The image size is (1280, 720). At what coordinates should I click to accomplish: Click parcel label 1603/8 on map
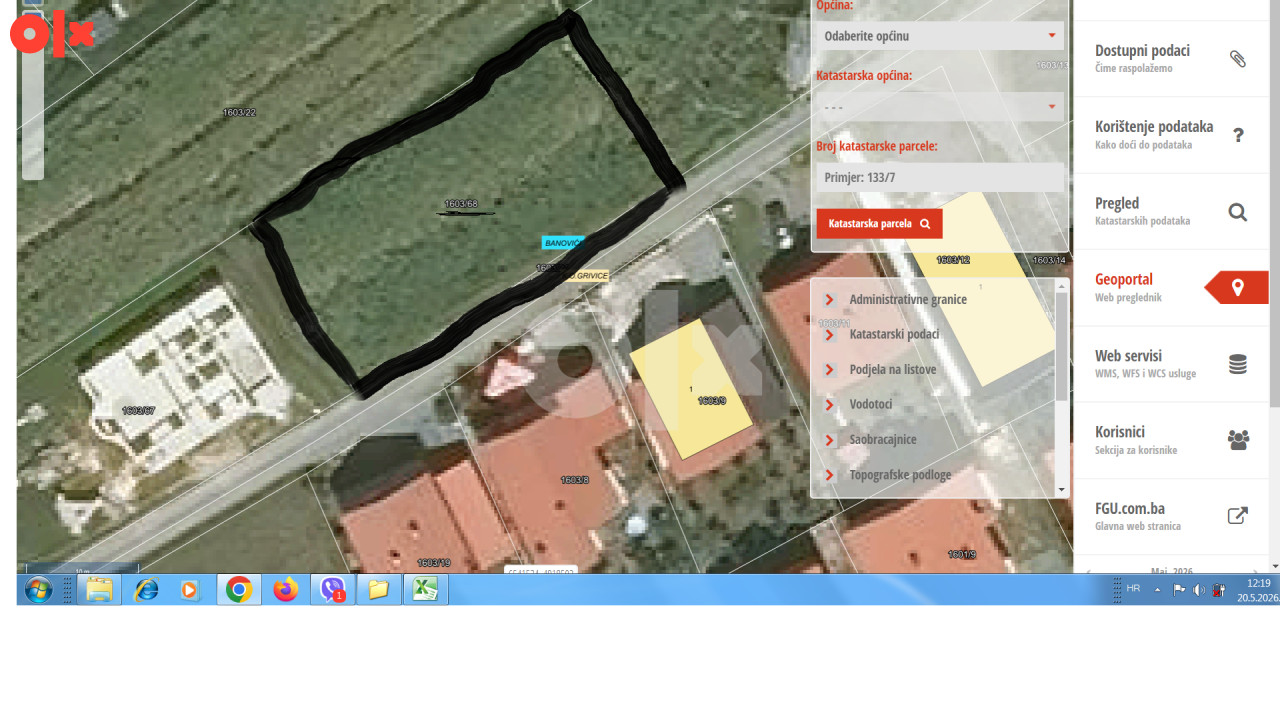[574, 480]
